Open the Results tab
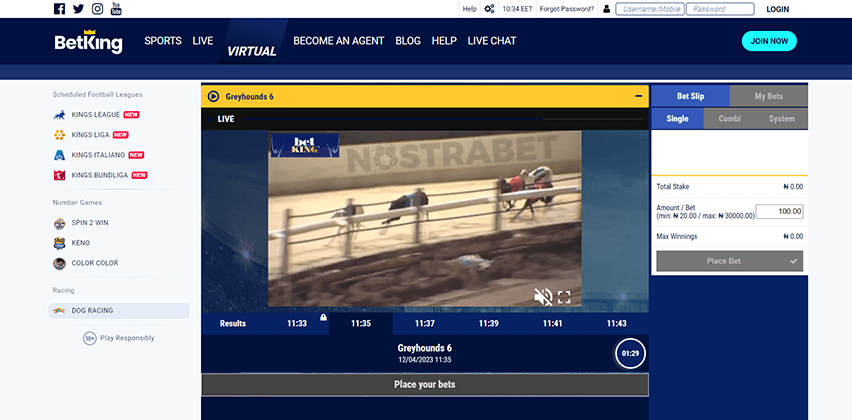This screenshot has height=420, width=852. point(233,323)
